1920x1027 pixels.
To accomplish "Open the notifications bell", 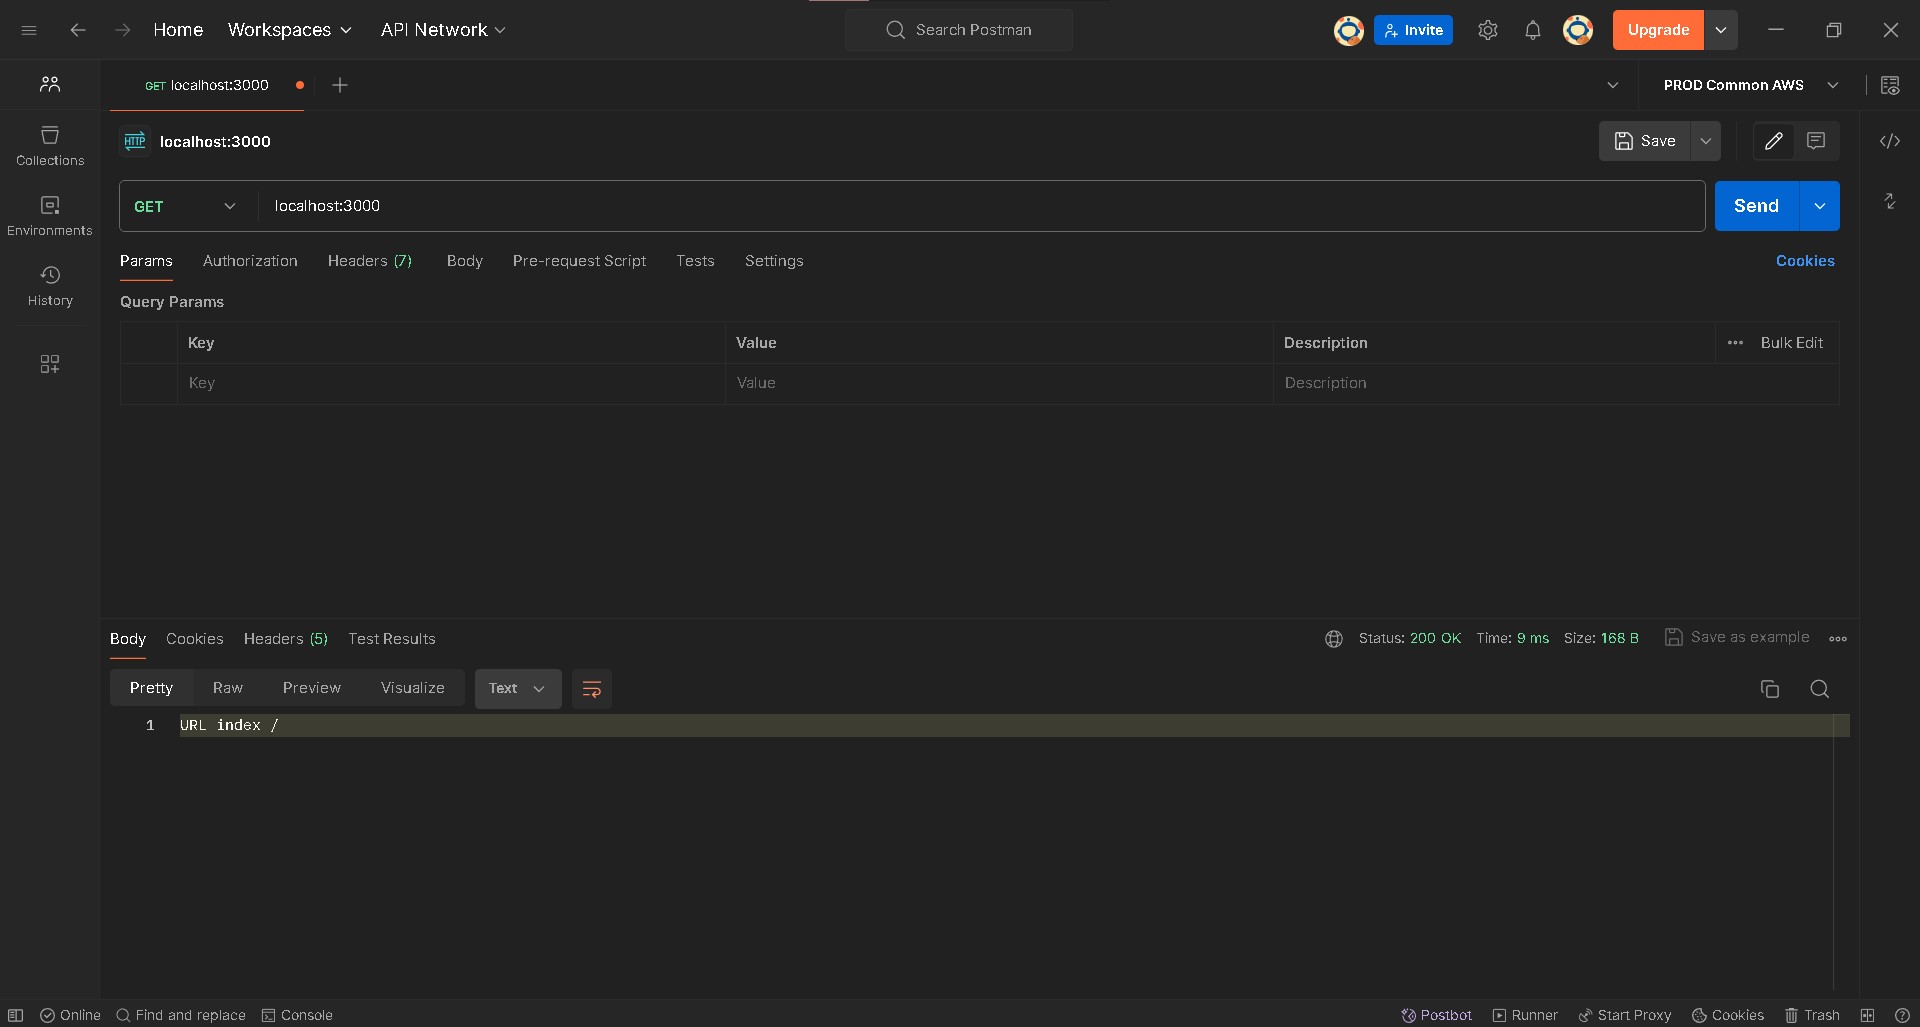I will 1532,30.
